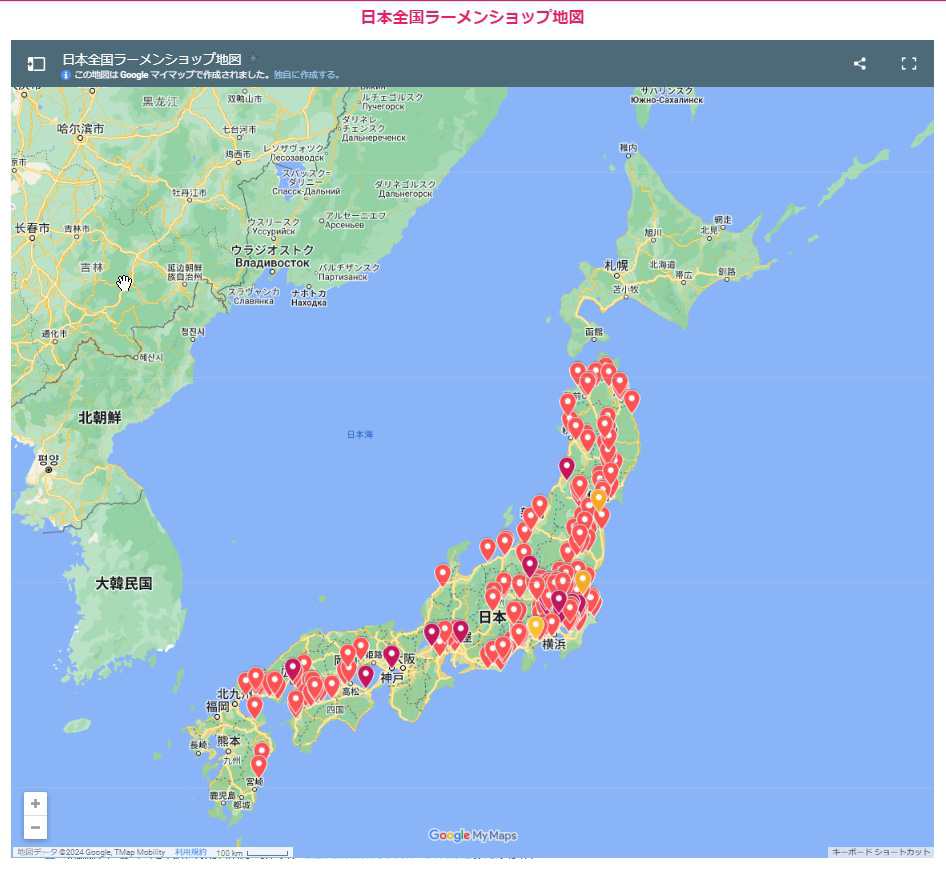
Task: View the map in fullscreen
Action: pos(909,63)
